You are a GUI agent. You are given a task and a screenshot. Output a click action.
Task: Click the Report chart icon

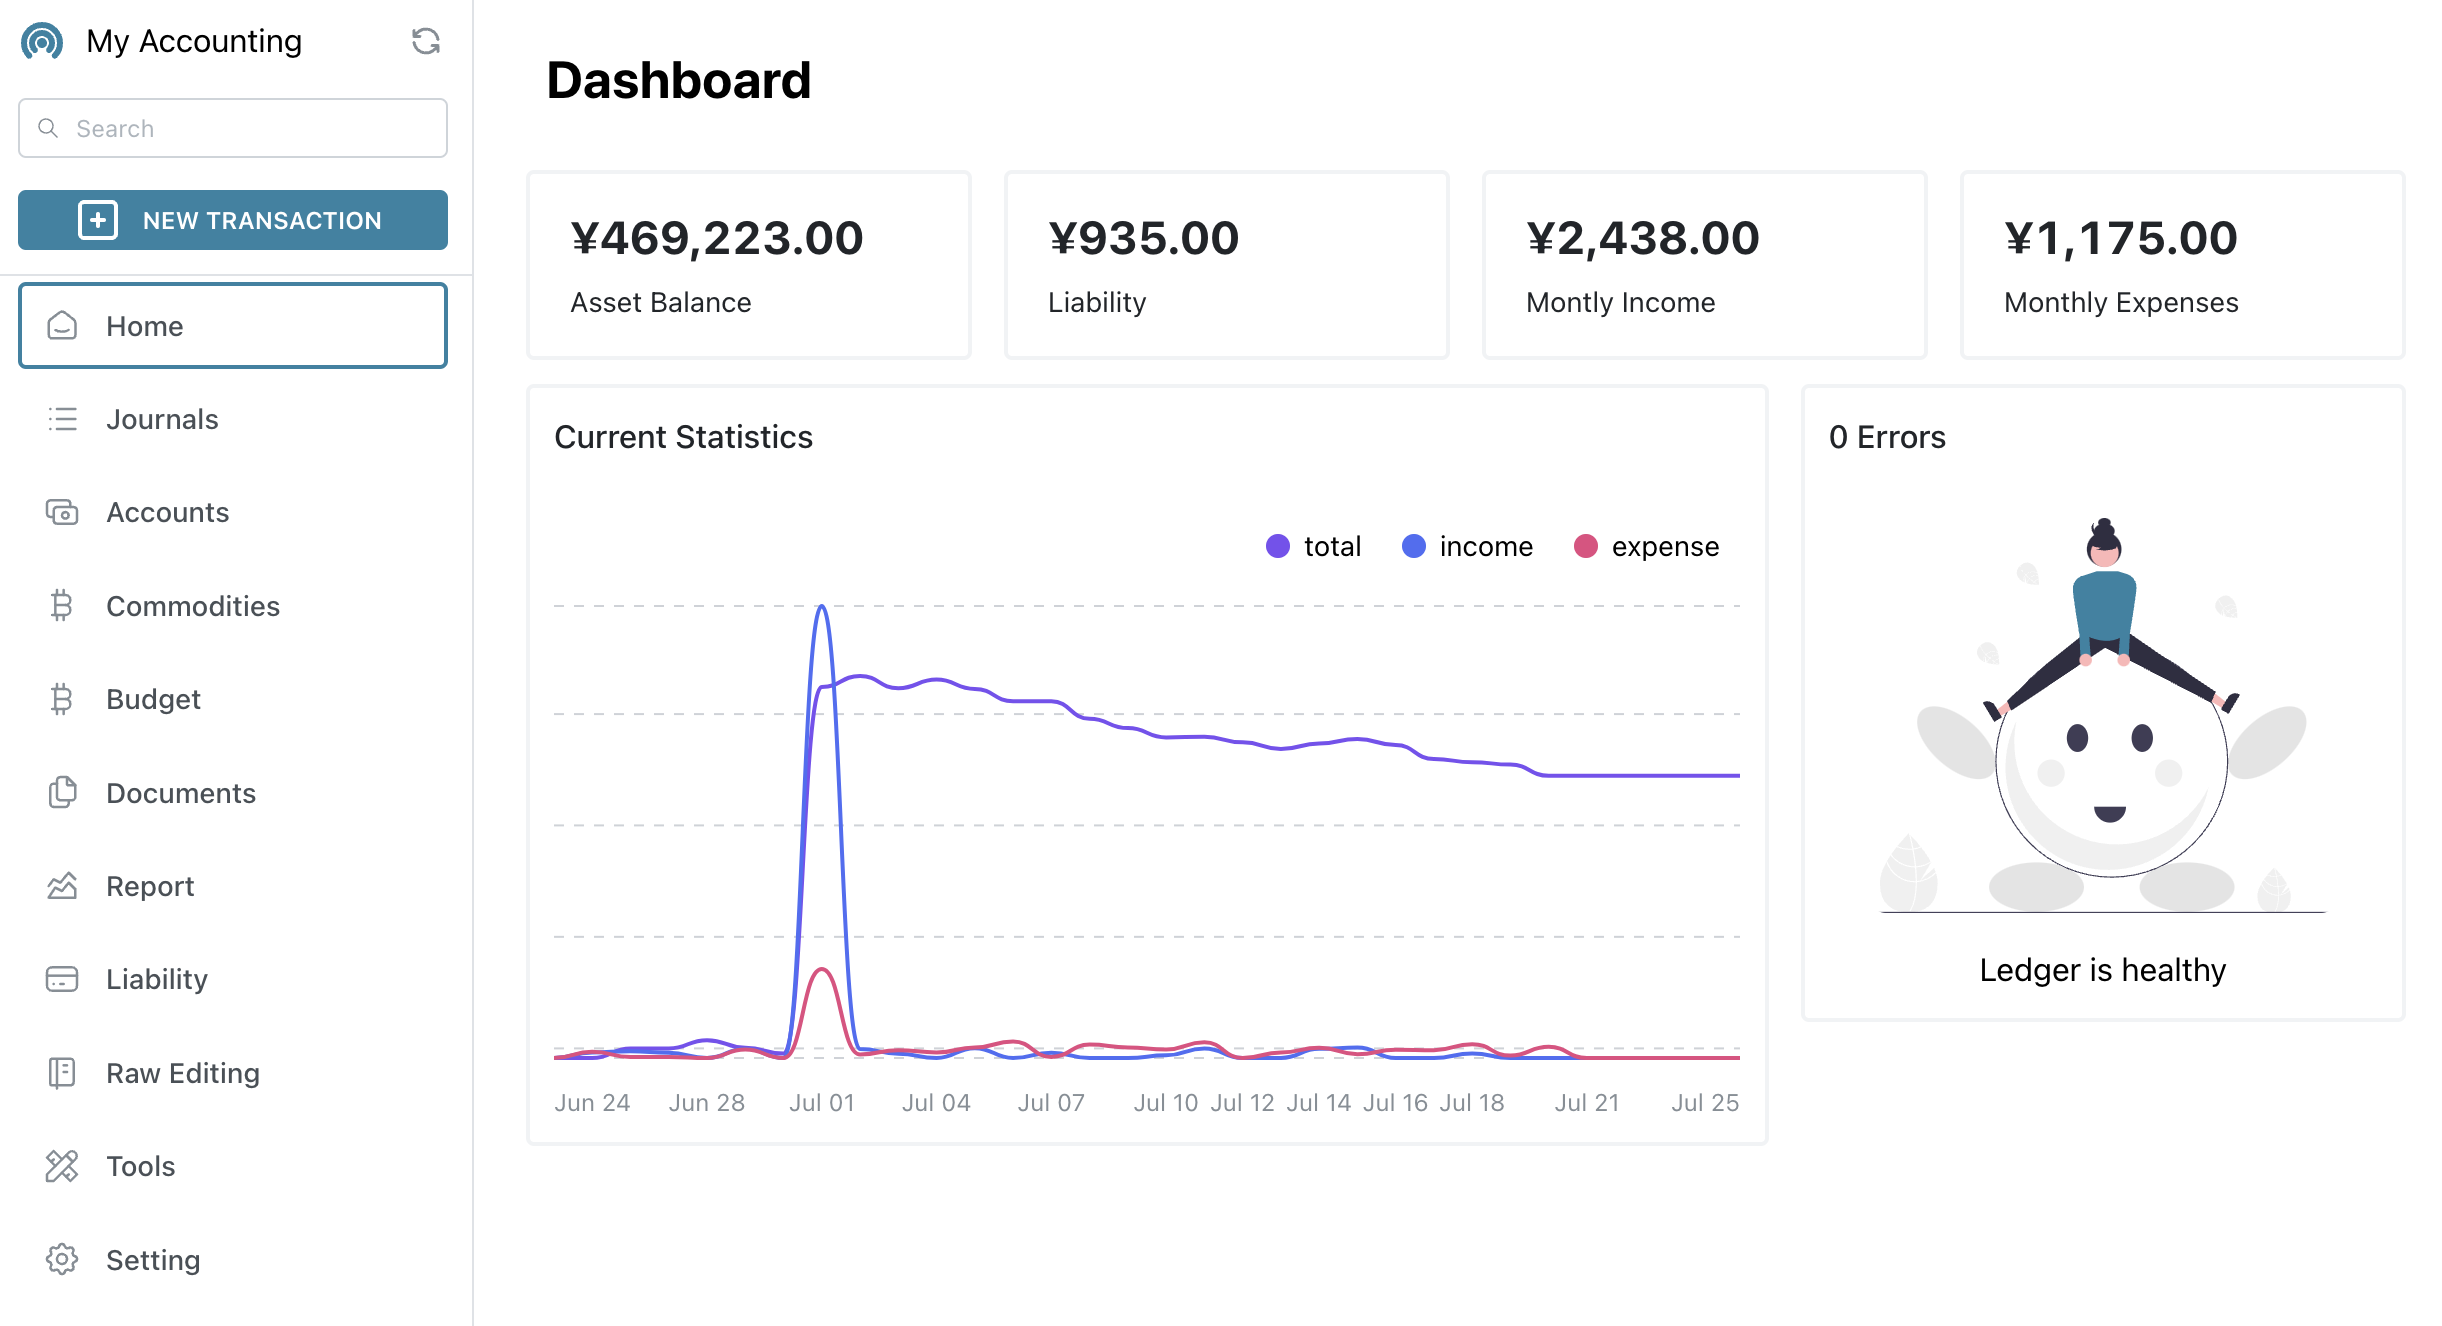62,886
